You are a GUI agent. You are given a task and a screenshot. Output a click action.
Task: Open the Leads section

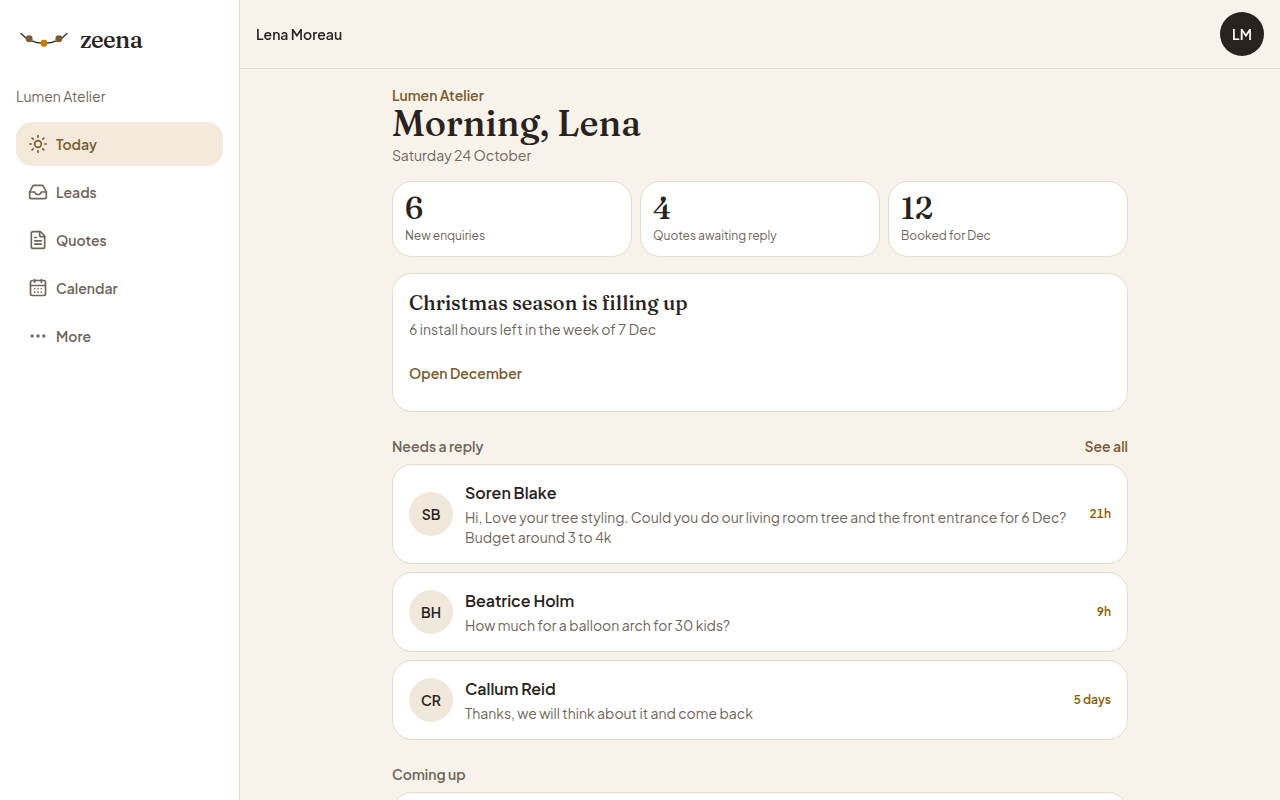tap(119, 192)
